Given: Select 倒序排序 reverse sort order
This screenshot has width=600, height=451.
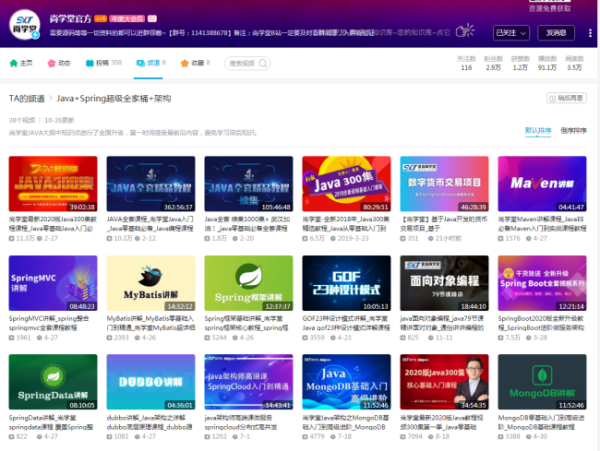Looking at the screenshot, I should 573,130.
